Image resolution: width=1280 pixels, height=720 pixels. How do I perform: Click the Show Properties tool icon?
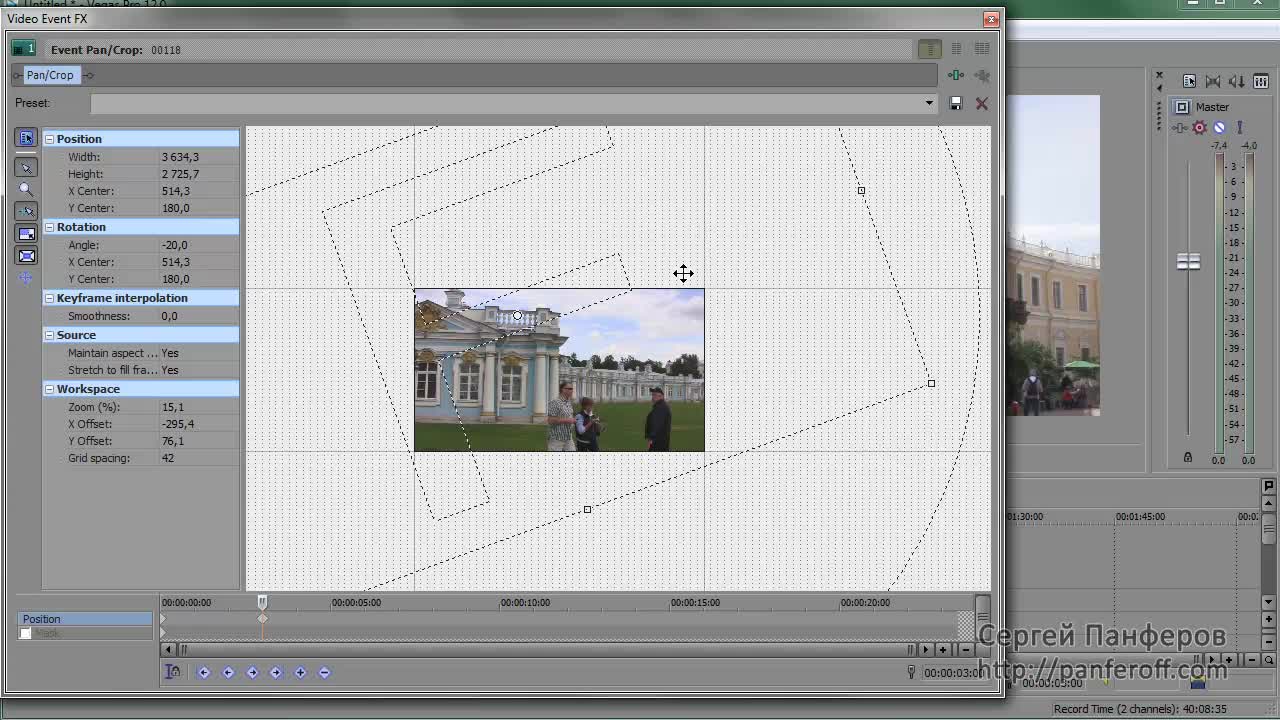27,138
